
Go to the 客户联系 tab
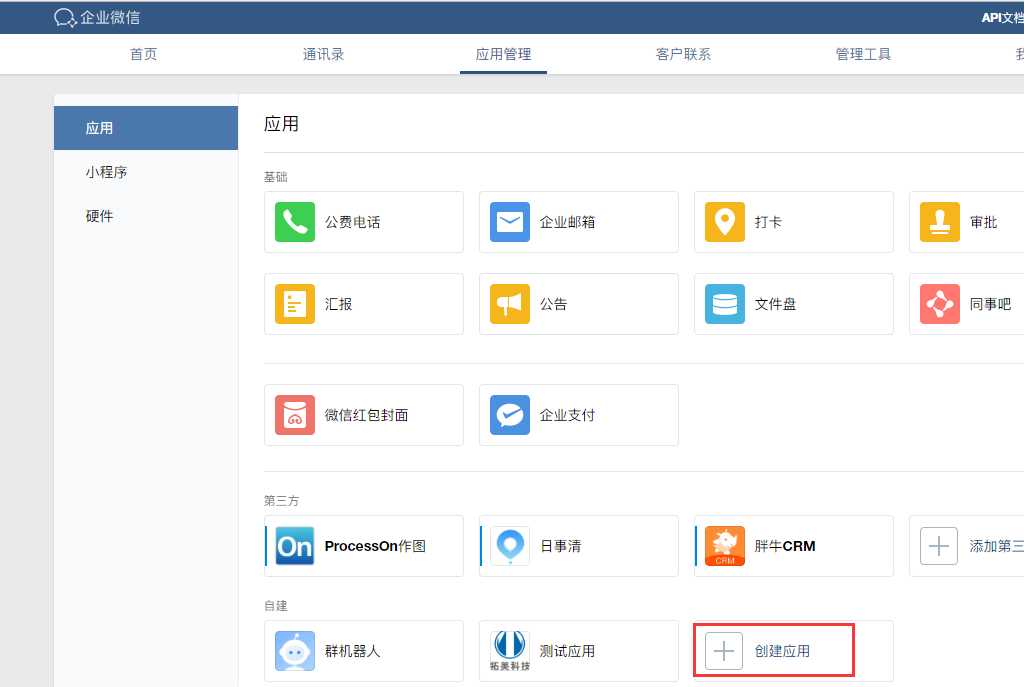pyautogui.click(x=683, y=54)
